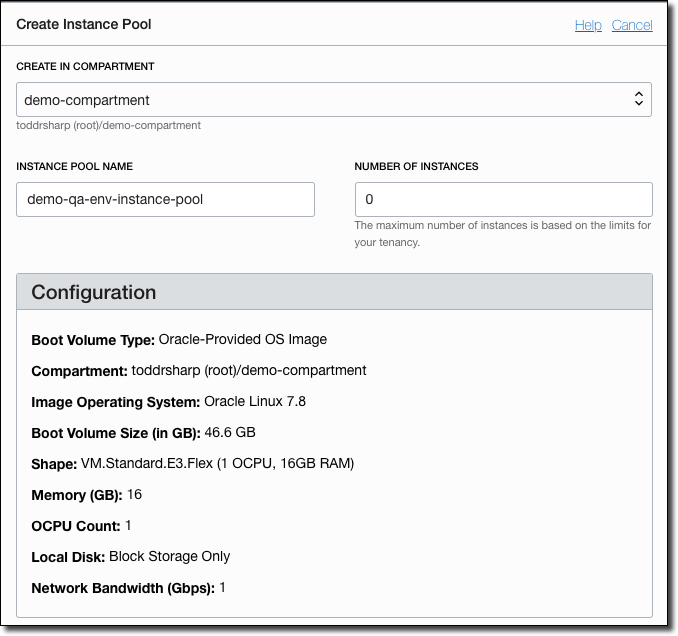This screenshot has width=678, height=636.
Task: Click the Number of Instances field
Action: (503, 199)
